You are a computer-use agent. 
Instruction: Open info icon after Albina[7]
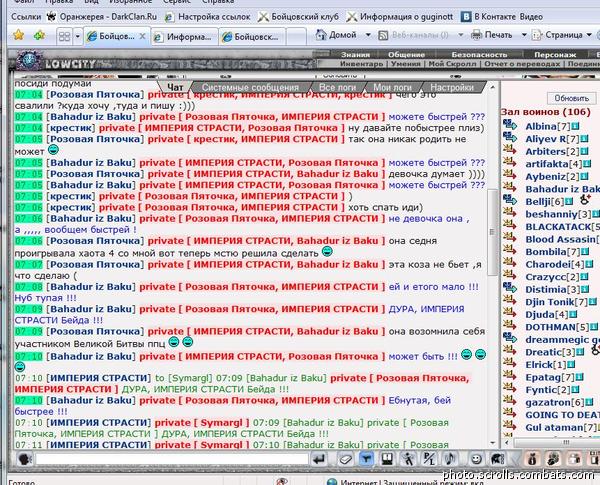pyautogui.click(x=576, y=126)
